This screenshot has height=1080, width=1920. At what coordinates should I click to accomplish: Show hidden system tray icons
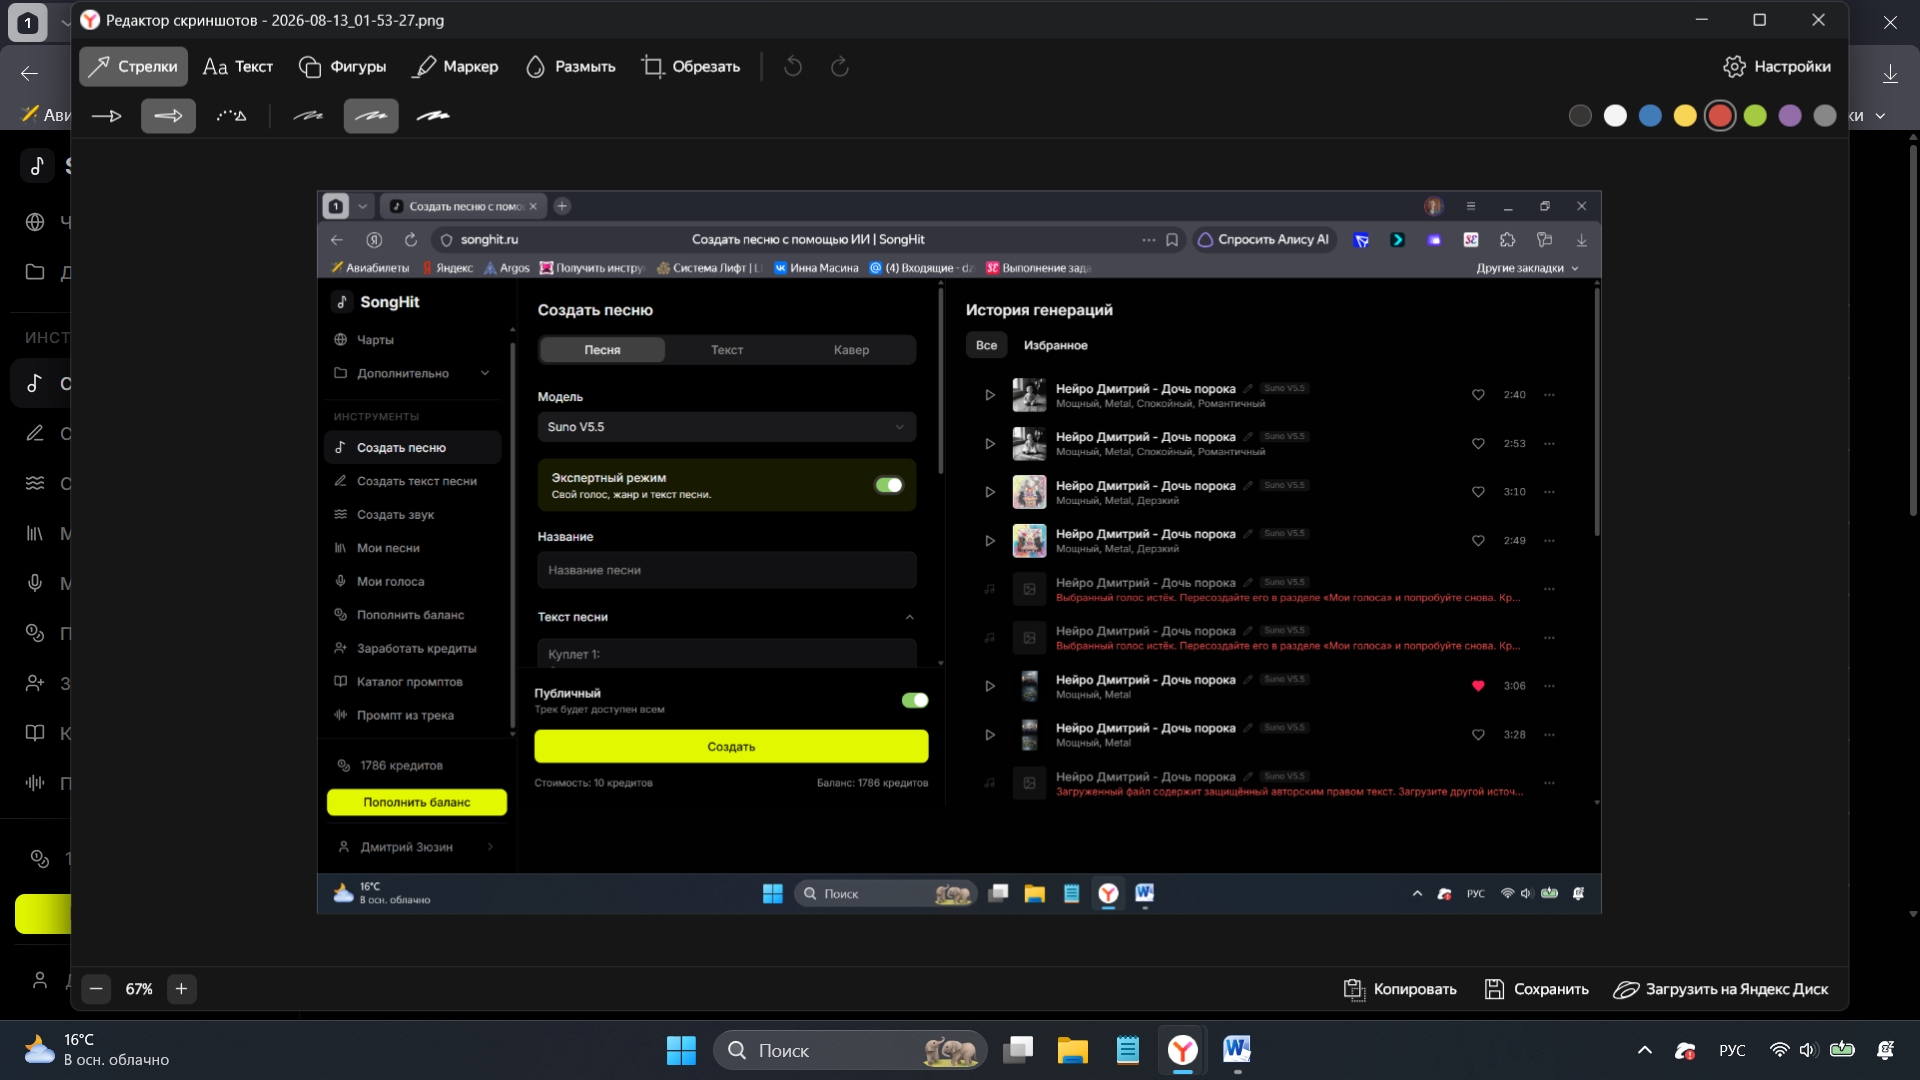coord(1645,1050)
